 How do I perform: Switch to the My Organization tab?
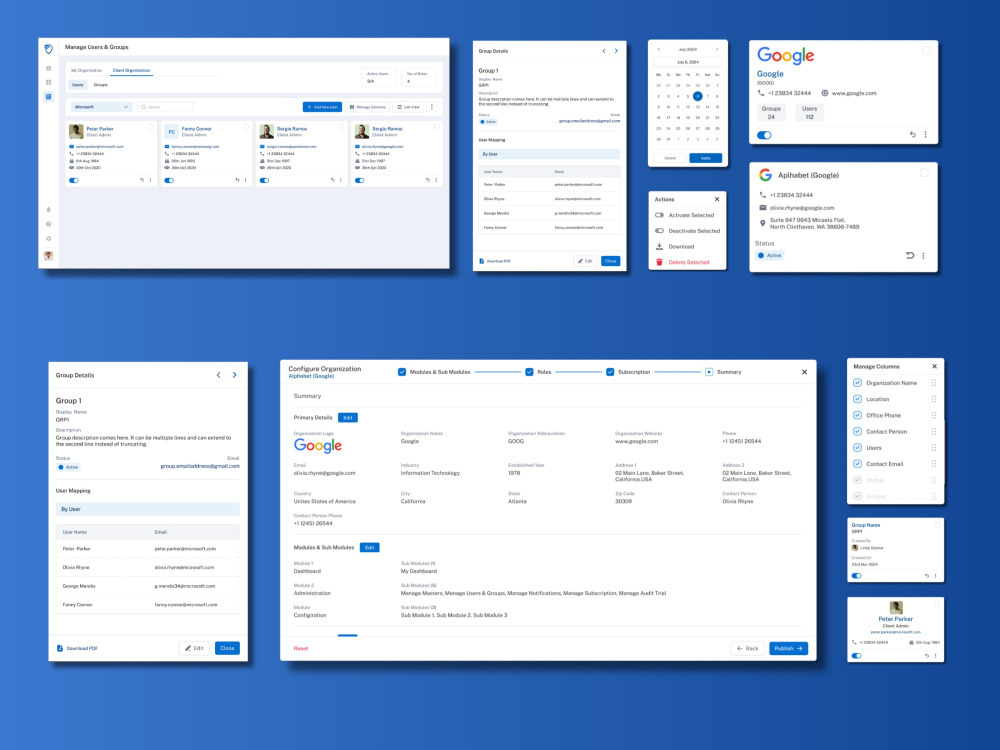tap(87, 70)
